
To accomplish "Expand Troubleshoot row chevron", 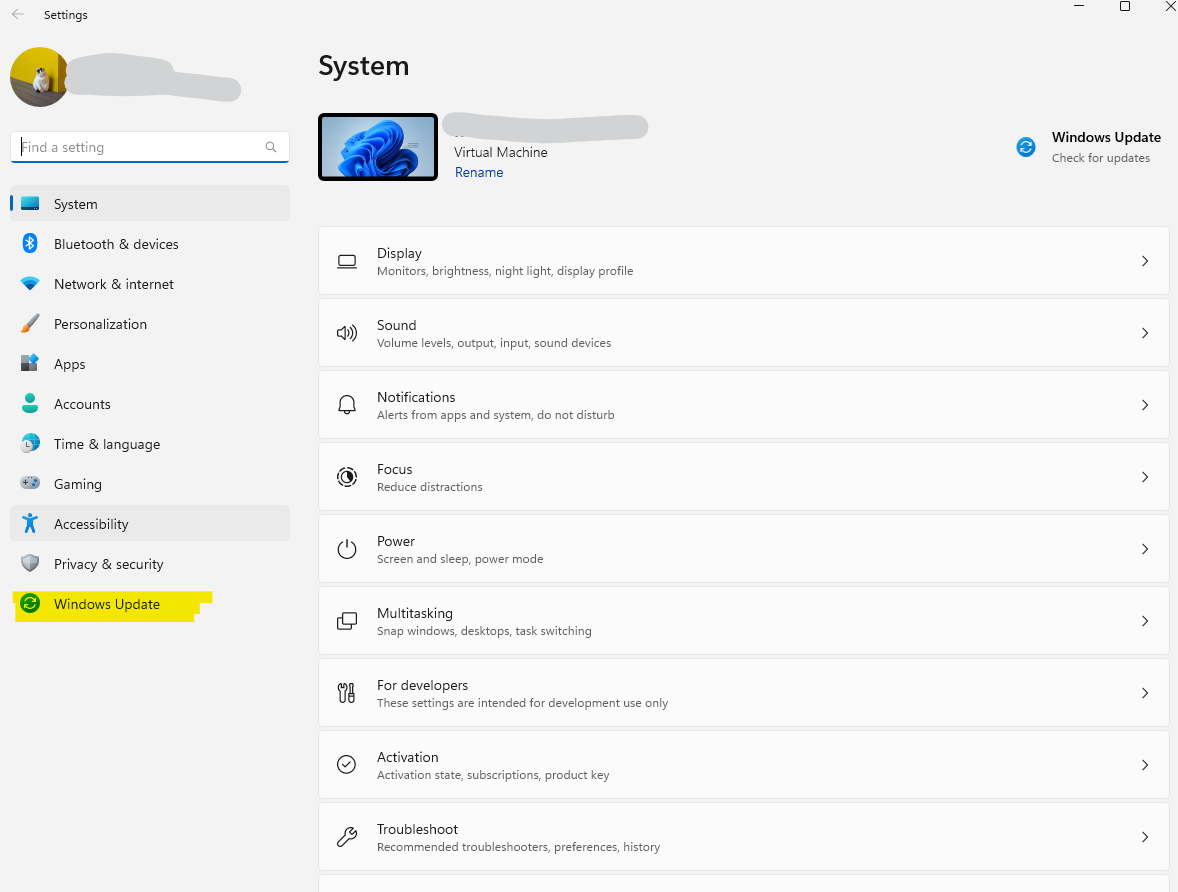I will pos(1145,837).
